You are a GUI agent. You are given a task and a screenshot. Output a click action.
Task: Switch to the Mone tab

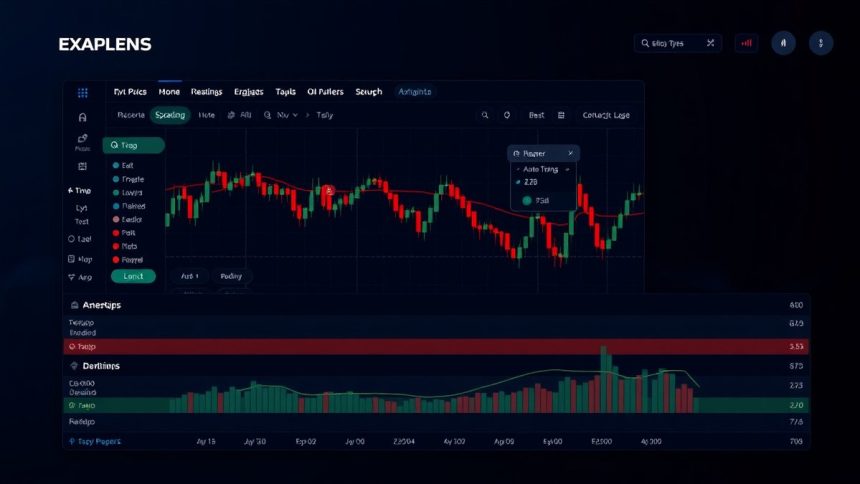pos(168,91)
